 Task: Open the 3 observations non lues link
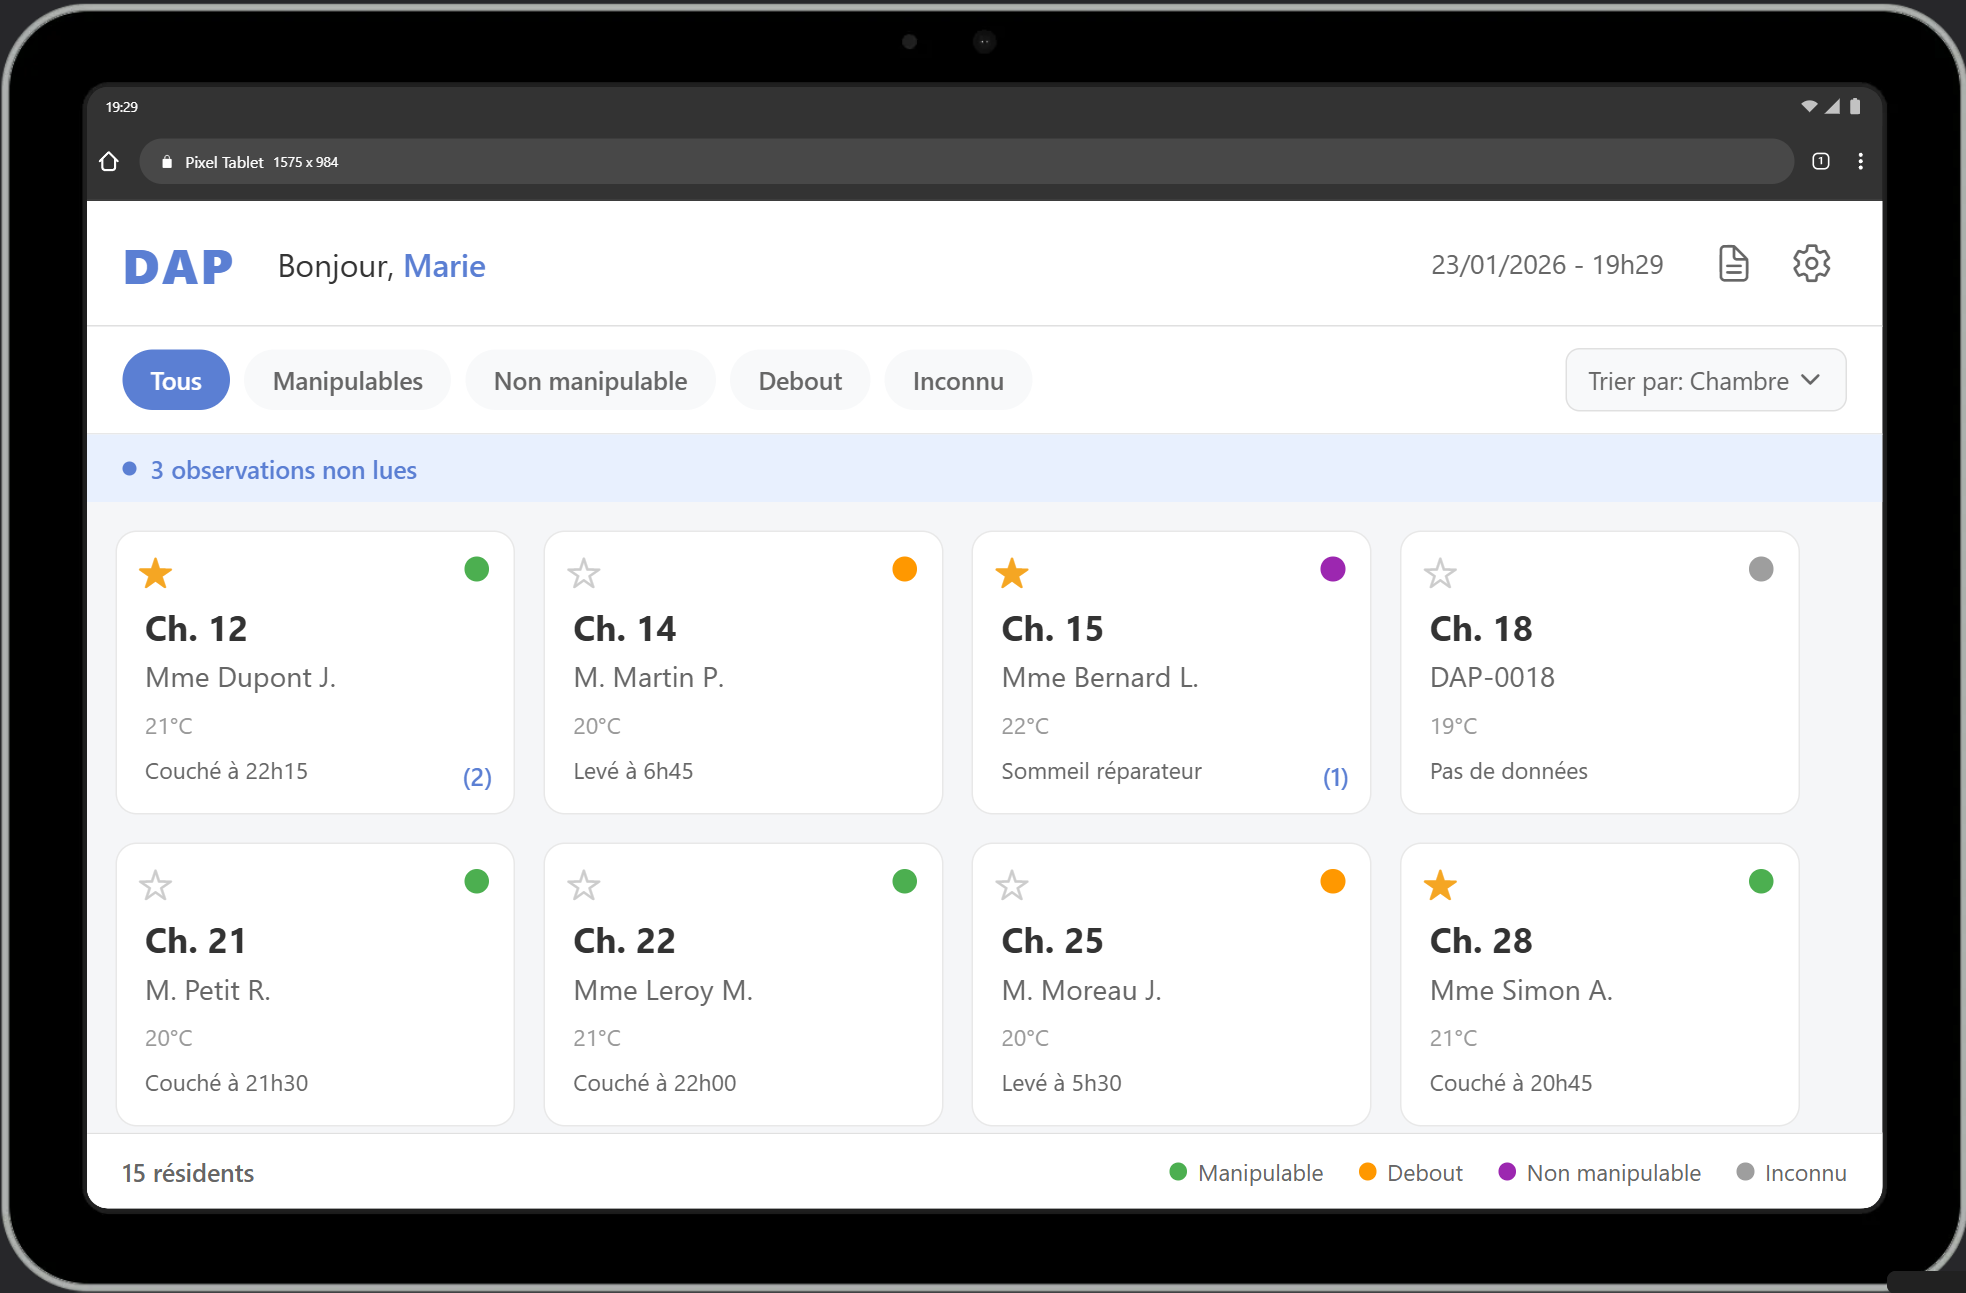click(283, 470)
